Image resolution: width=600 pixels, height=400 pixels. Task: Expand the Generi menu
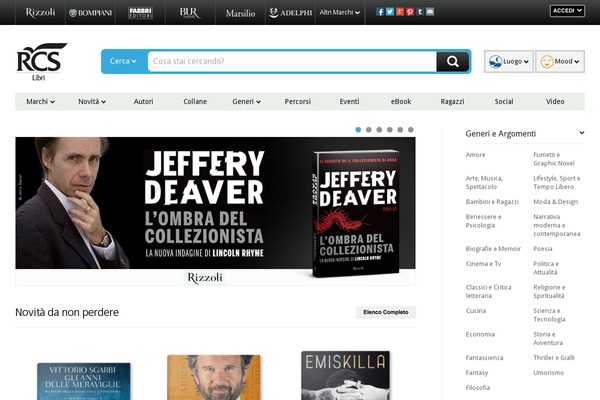246,101
